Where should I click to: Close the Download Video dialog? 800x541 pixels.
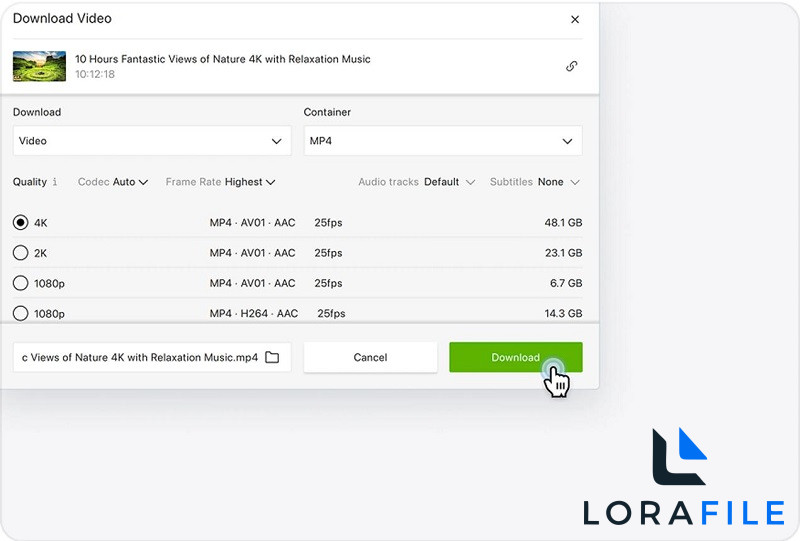click(x=575, y=19)
